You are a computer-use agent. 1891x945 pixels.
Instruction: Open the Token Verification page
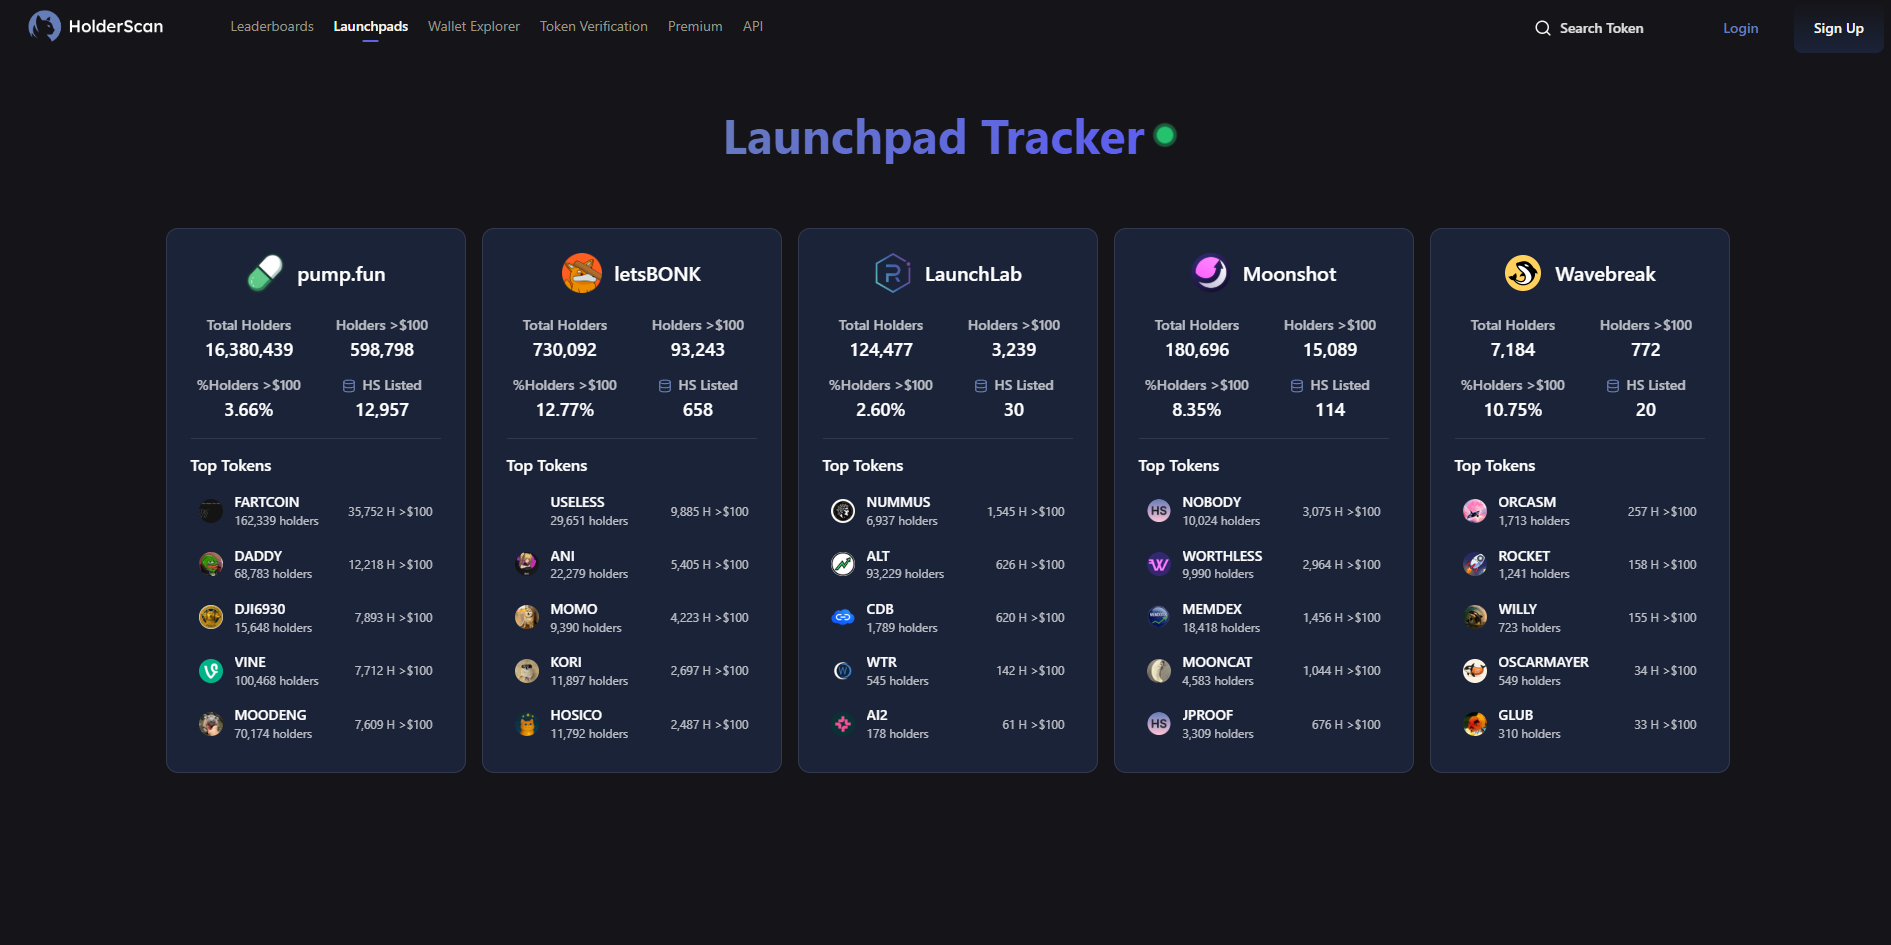pyautogui.click(x=593, y=26)
